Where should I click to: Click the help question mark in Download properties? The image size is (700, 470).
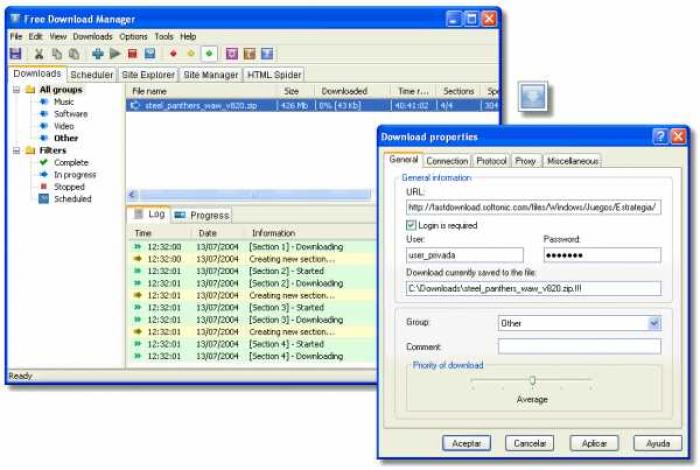click(x=660, y=136)
